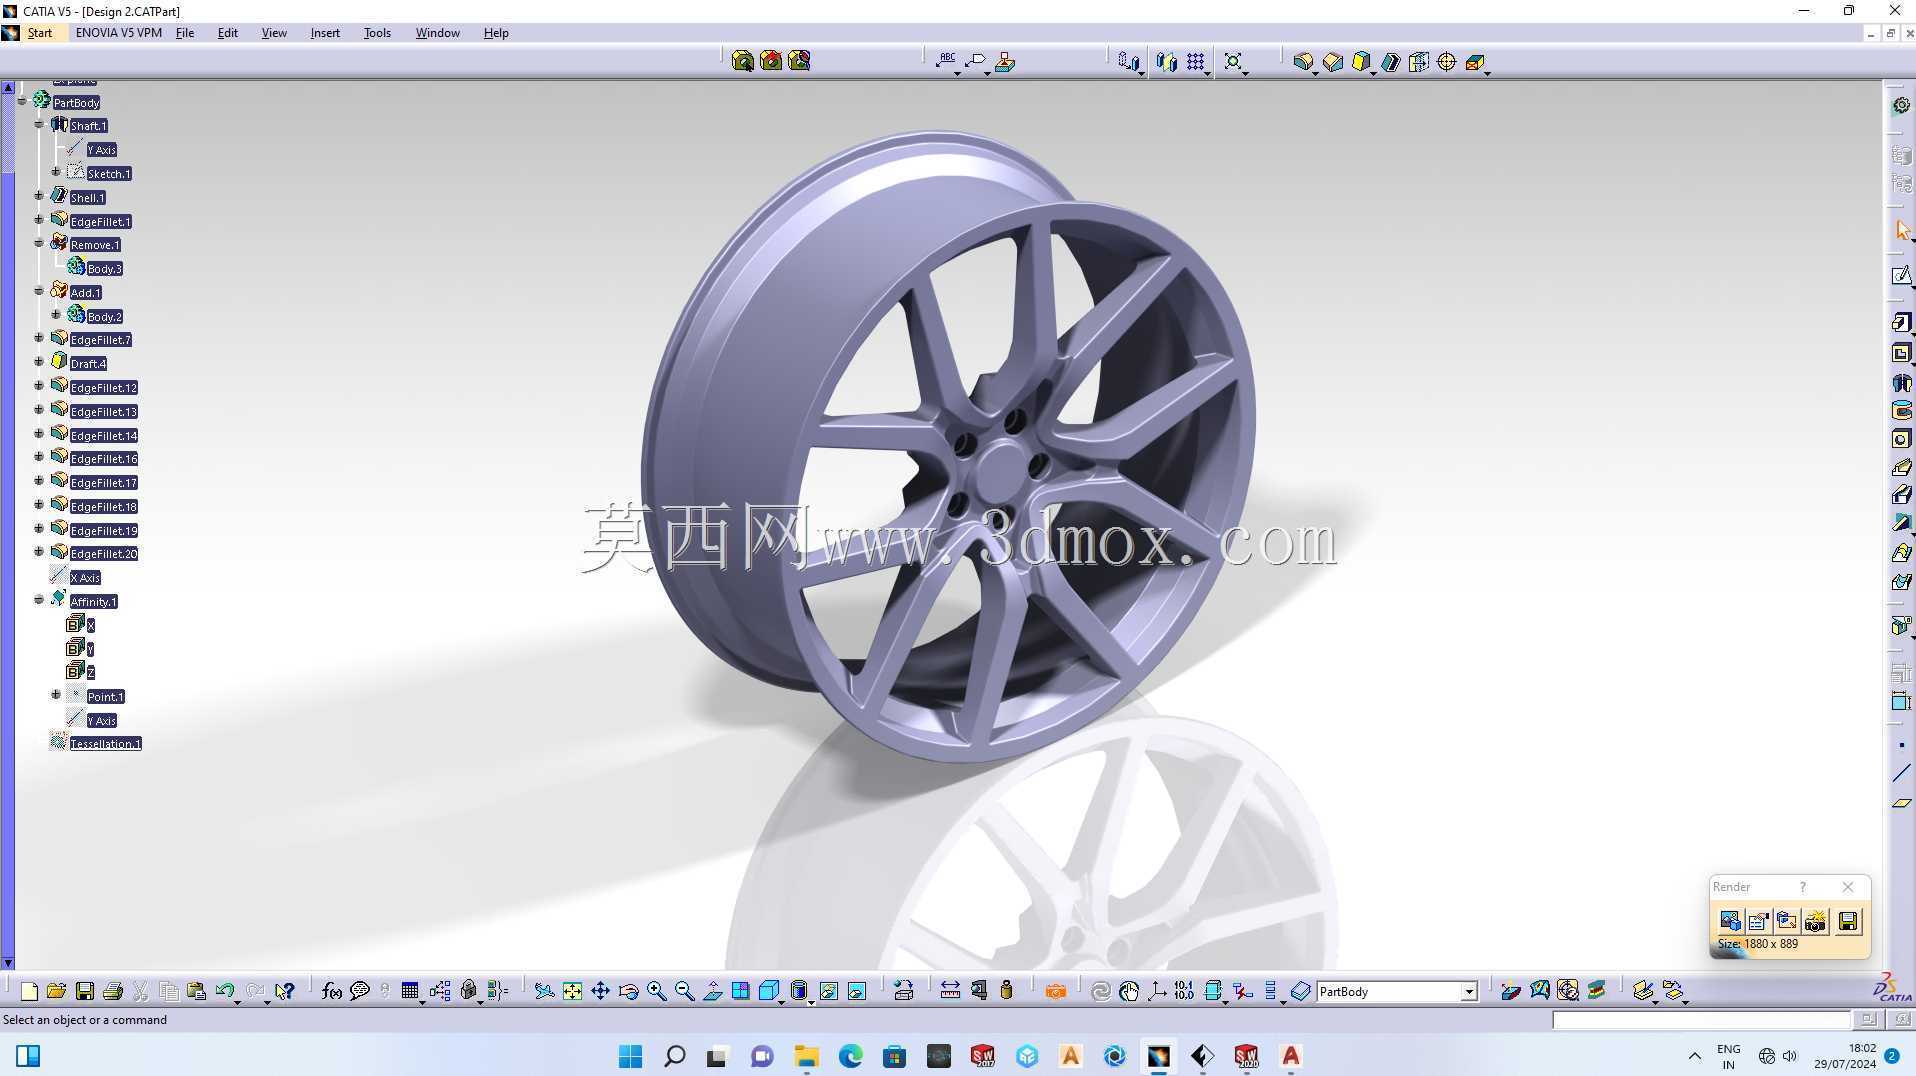Select the Rotate view icon
This screenshot has height=1076, width=1916.
coord(629,991)
